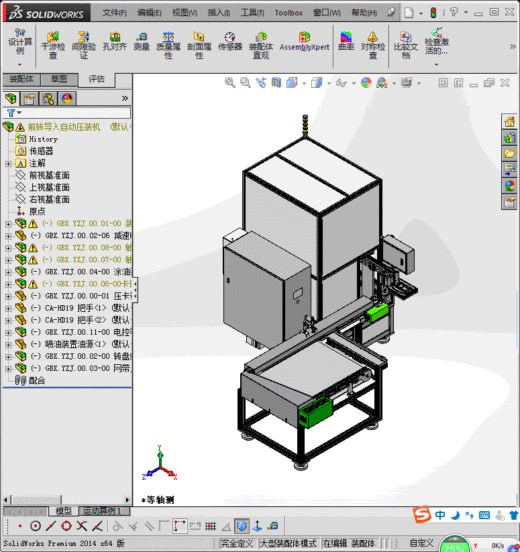Expand GBX.YZJ.00.02-06 component
520x552 pixels.
(8, 236)
